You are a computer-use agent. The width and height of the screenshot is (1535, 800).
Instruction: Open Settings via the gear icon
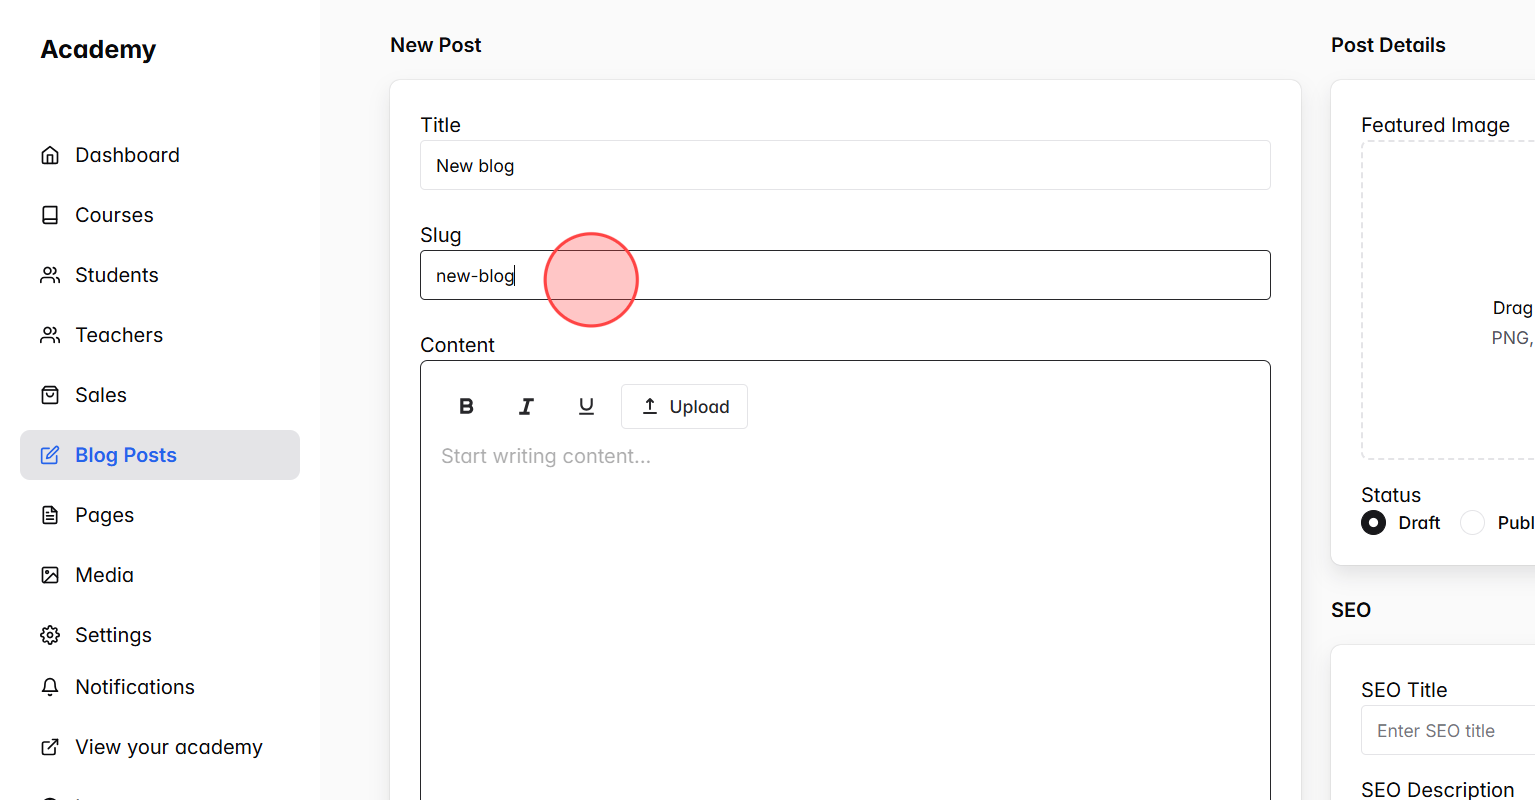pos(50,634)
